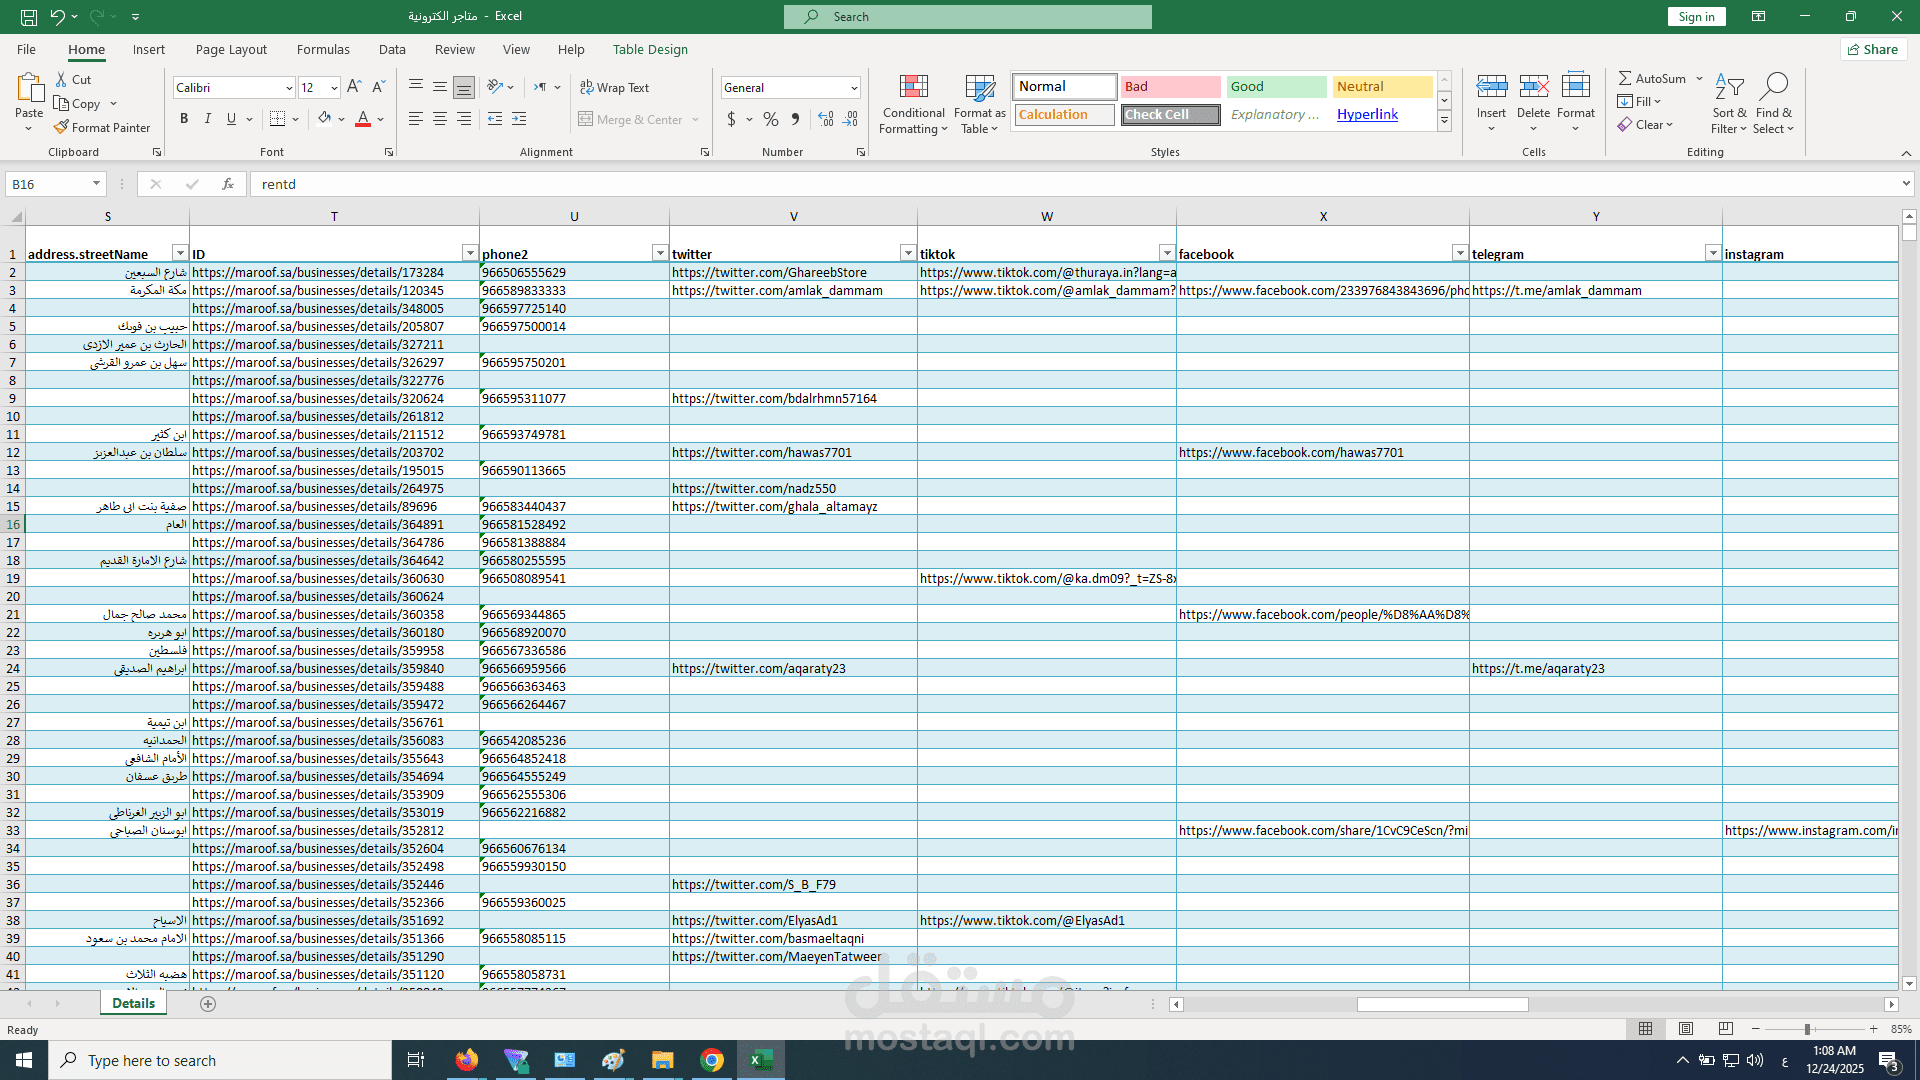
Task: Click the Insert Function fx icon
Action: pyautogui.click(x=228, y=184)
